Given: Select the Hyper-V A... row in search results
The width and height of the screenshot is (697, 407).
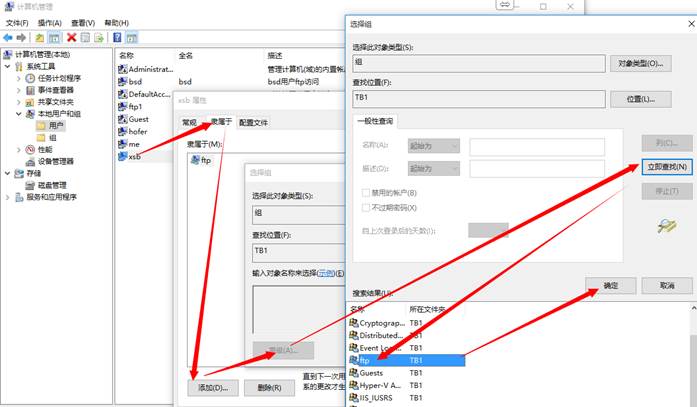Looking at the screenshot, I should [405, 385].
